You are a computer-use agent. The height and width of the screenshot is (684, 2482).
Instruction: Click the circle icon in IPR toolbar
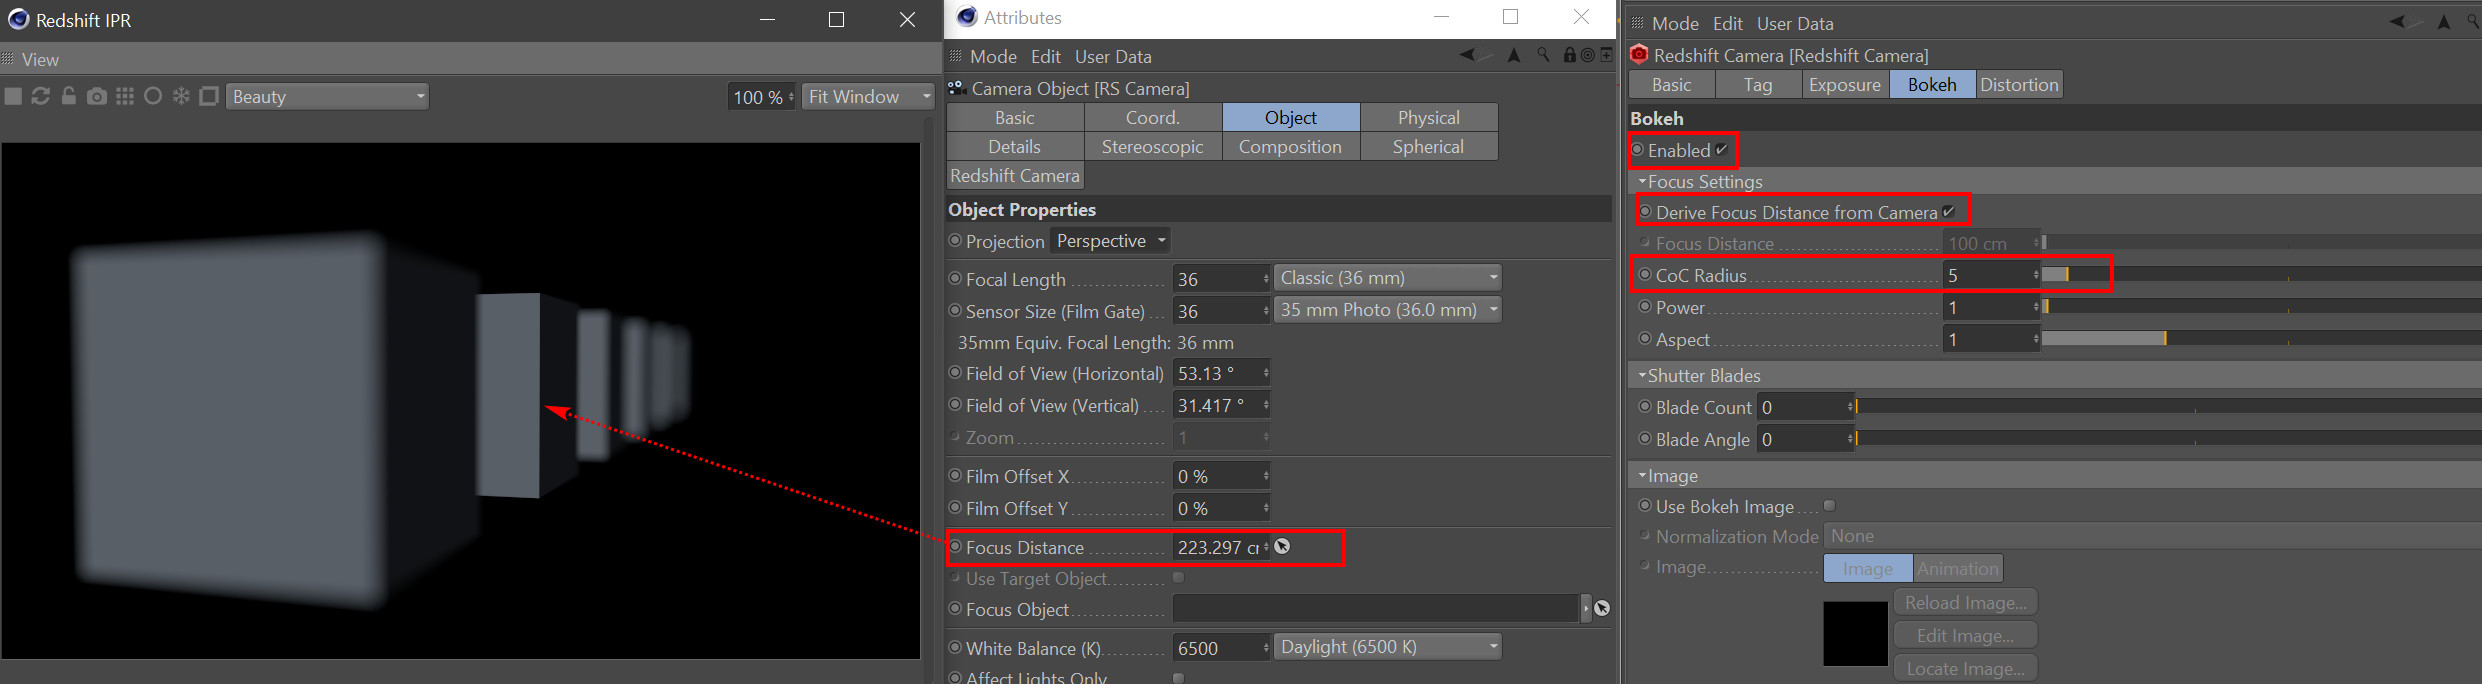point(153,96)
